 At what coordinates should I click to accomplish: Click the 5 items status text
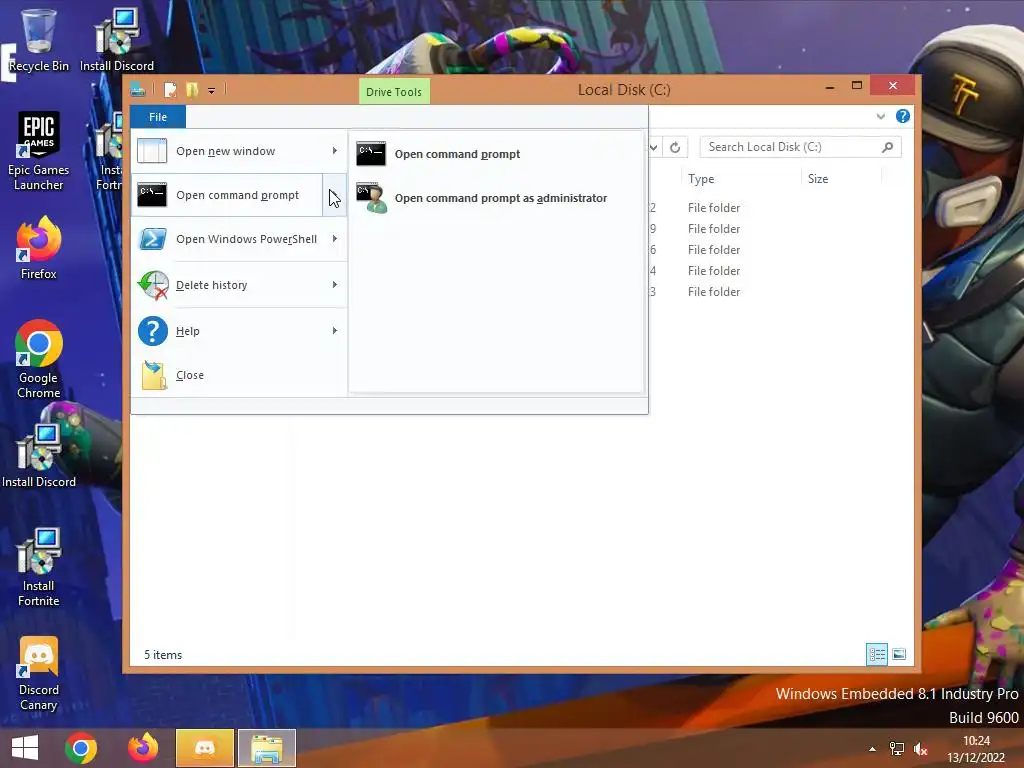click(x=163, y=655)
